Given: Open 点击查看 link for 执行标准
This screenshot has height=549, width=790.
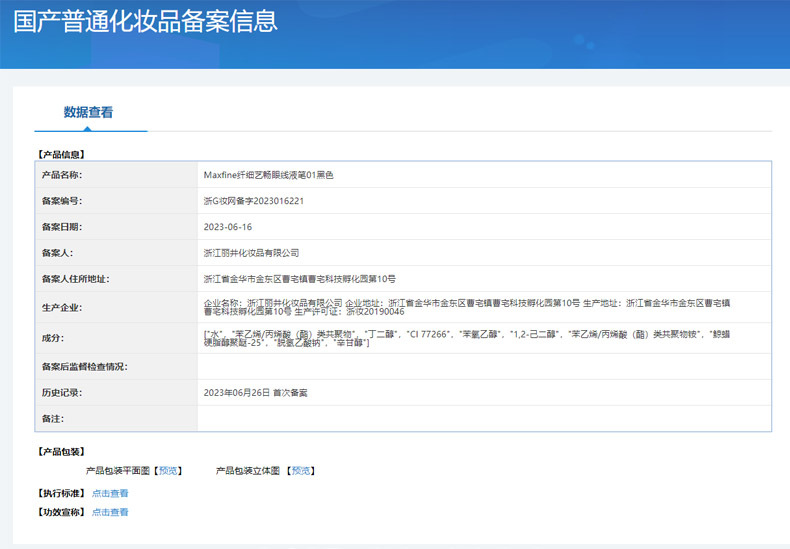Looking at the screenshot, I should pyautogui.click(x=110, y=494).
